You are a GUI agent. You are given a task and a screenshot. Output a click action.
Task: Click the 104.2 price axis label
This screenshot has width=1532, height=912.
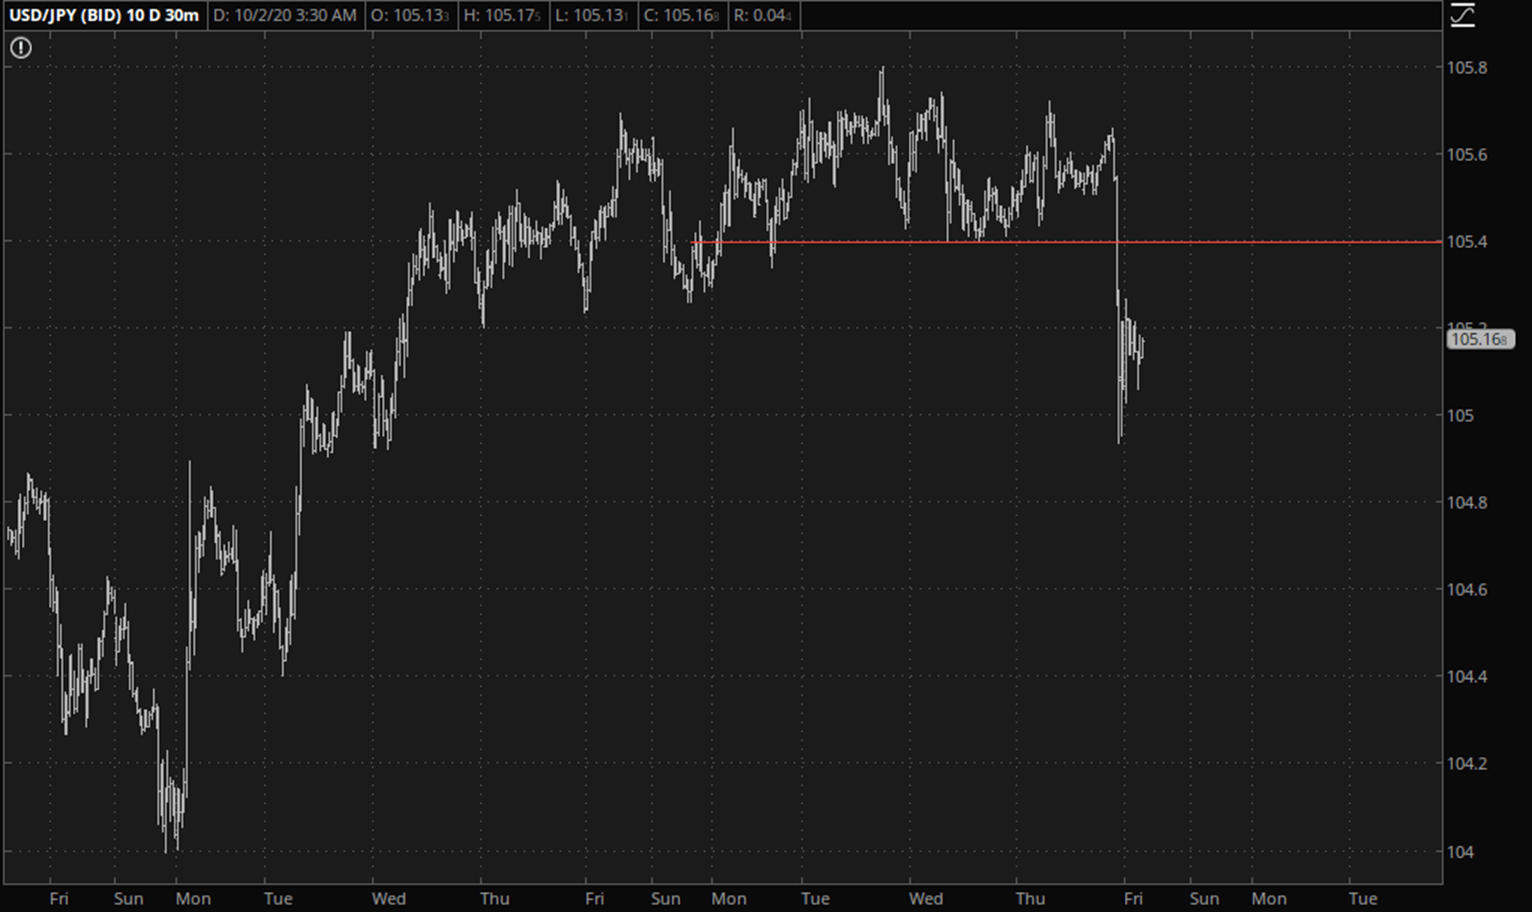click(1466, 764)
